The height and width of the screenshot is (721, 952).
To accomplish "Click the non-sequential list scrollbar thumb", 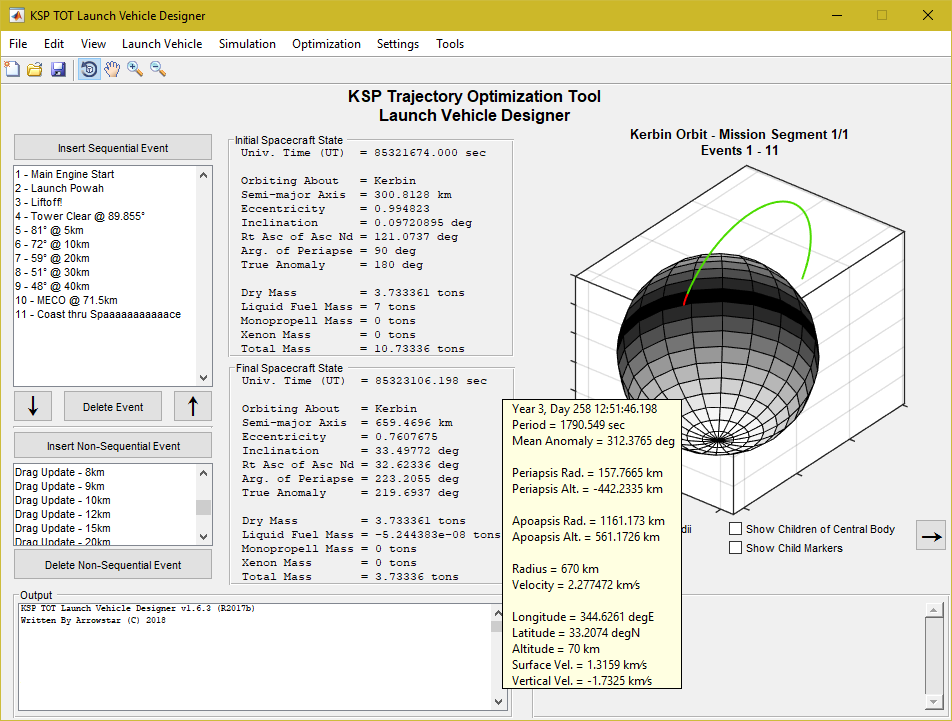I will (x=203, y=507).
